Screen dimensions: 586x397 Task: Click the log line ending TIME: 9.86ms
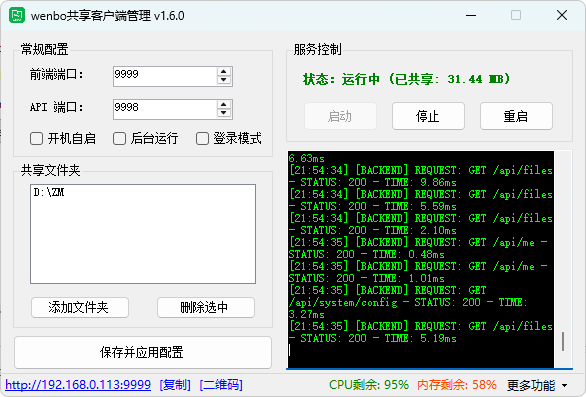coord(421,176)
